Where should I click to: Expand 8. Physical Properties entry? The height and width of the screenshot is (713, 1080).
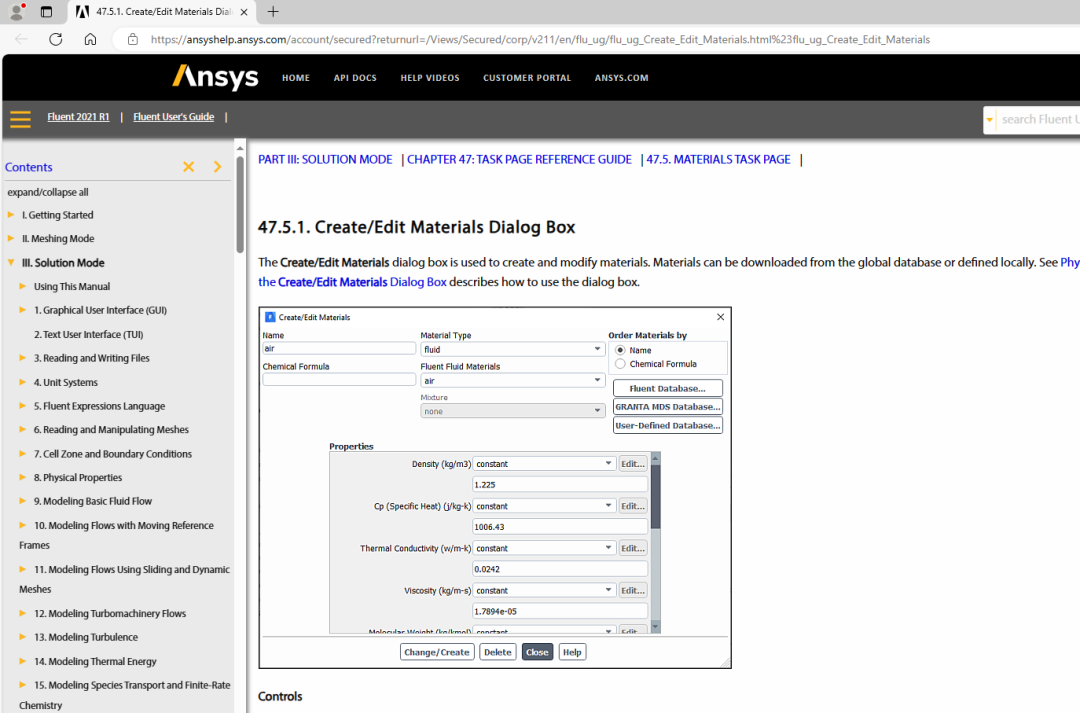[x=23, y=477]
